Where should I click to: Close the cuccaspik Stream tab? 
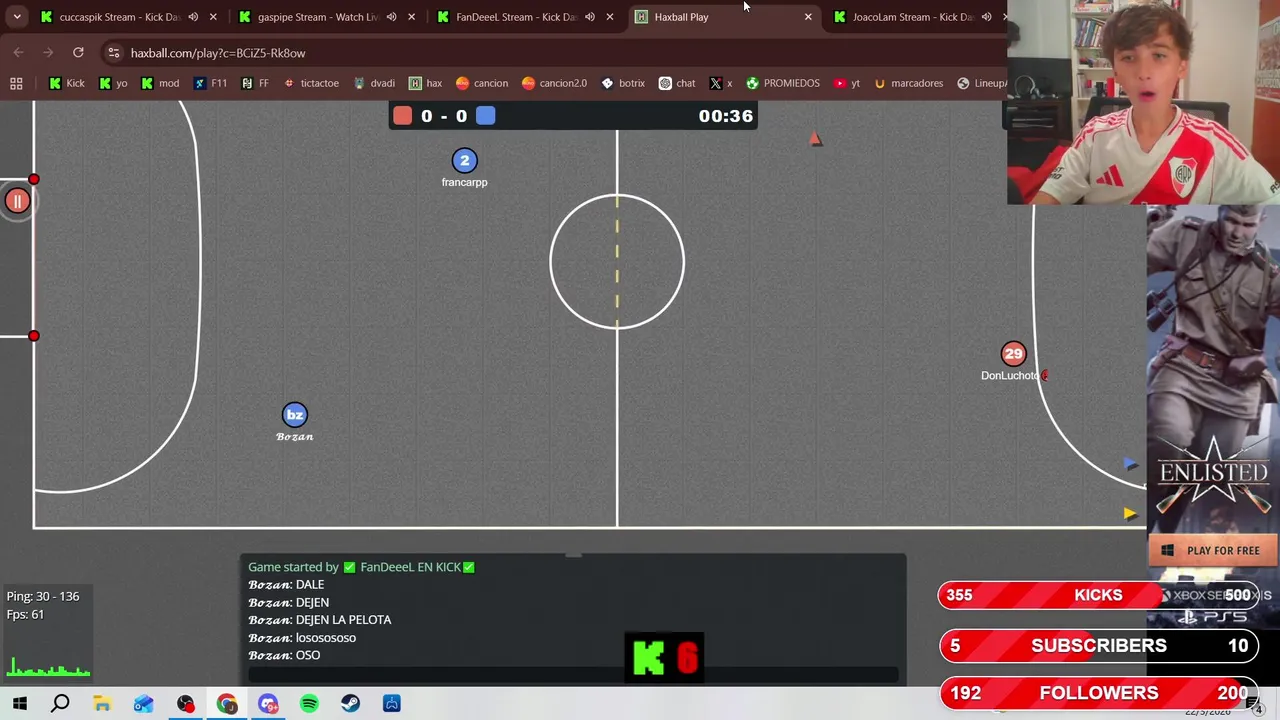point(213,17)
